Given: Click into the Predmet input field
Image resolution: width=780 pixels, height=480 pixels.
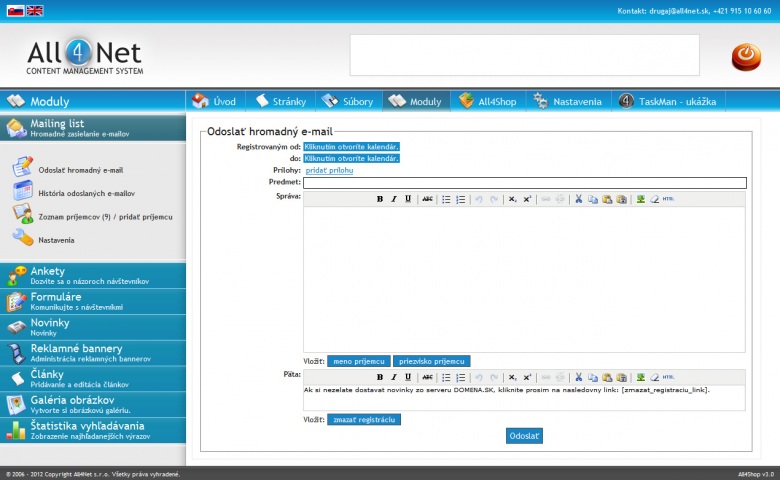Looking at the screenshot, I should [x=524, y=183].
